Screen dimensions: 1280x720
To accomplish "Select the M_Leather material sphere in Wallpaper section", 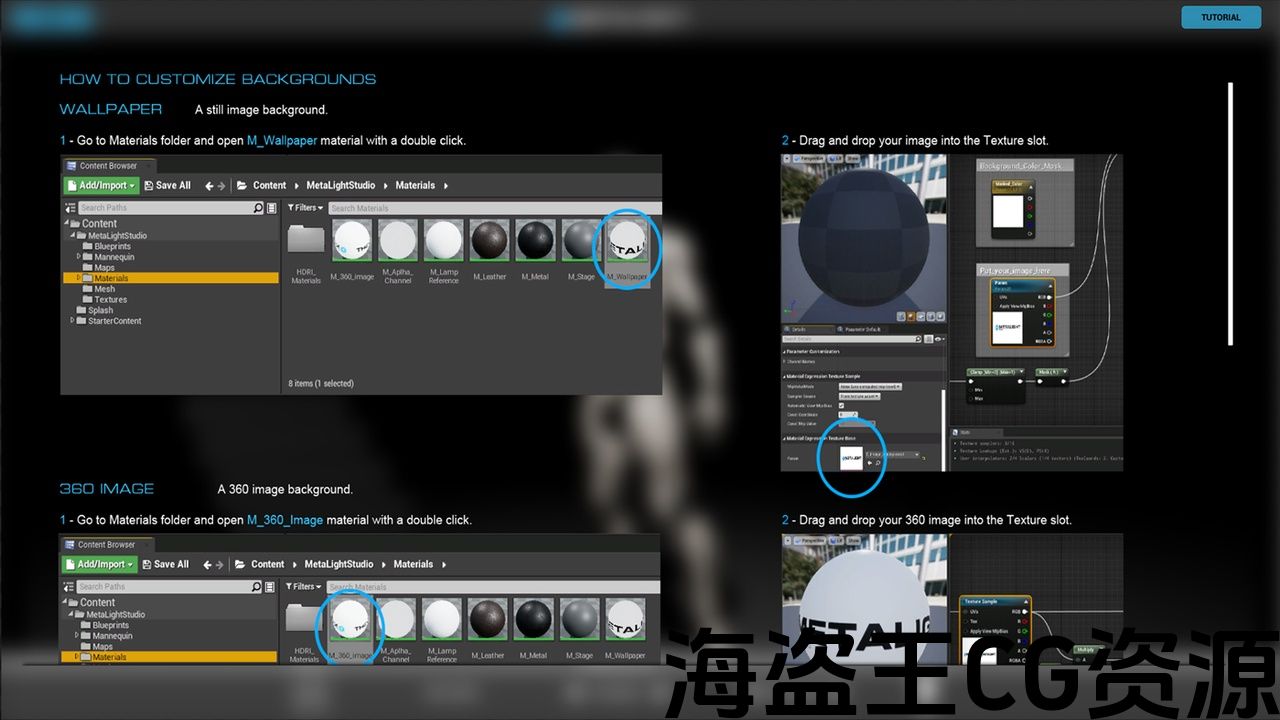I will [x=489, y=241].
